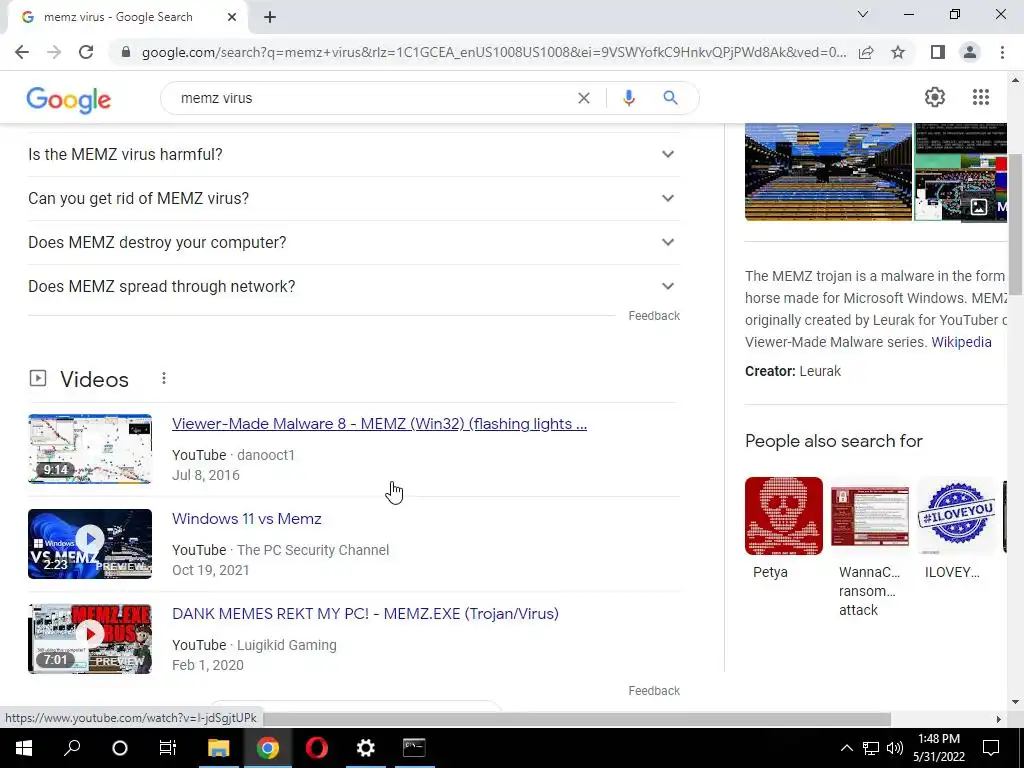1024x768 pixels.
Task: Expand 'Is the MEMZ virus harmful?'
Action: (354, 154)
